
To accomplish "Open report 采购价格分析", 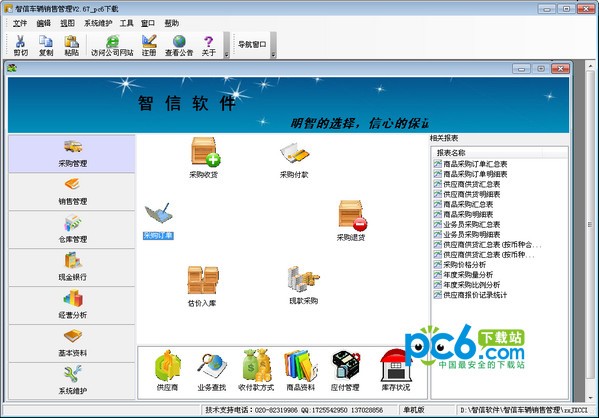I will [x=460, y=264].
